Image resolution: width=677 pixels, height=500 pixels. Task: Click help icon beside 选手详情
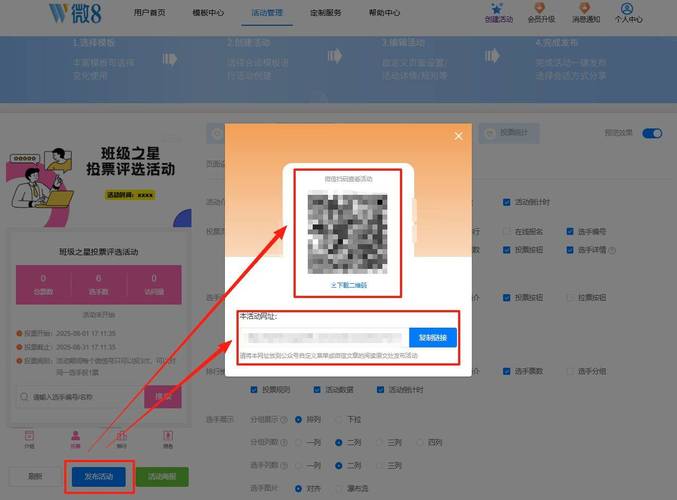pos(612,250)
